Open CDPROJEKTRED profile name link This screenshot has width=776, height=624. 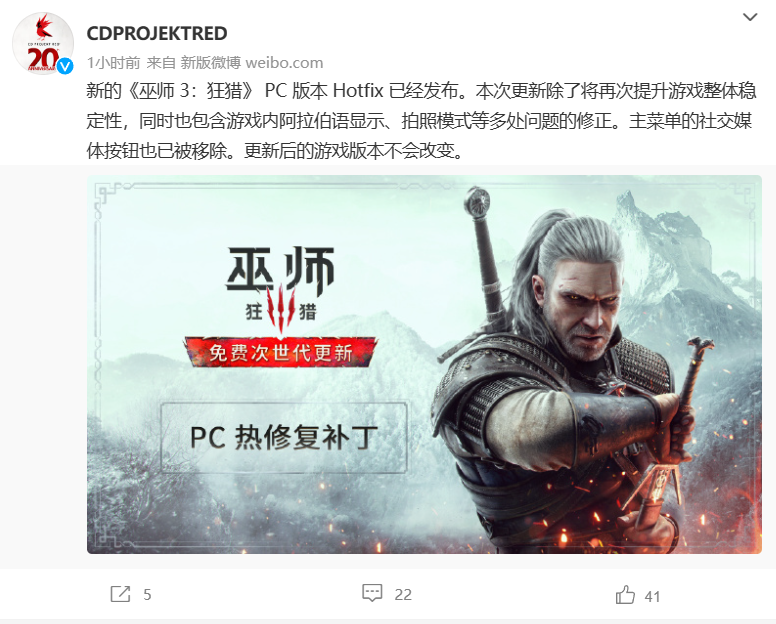(157, 34)
